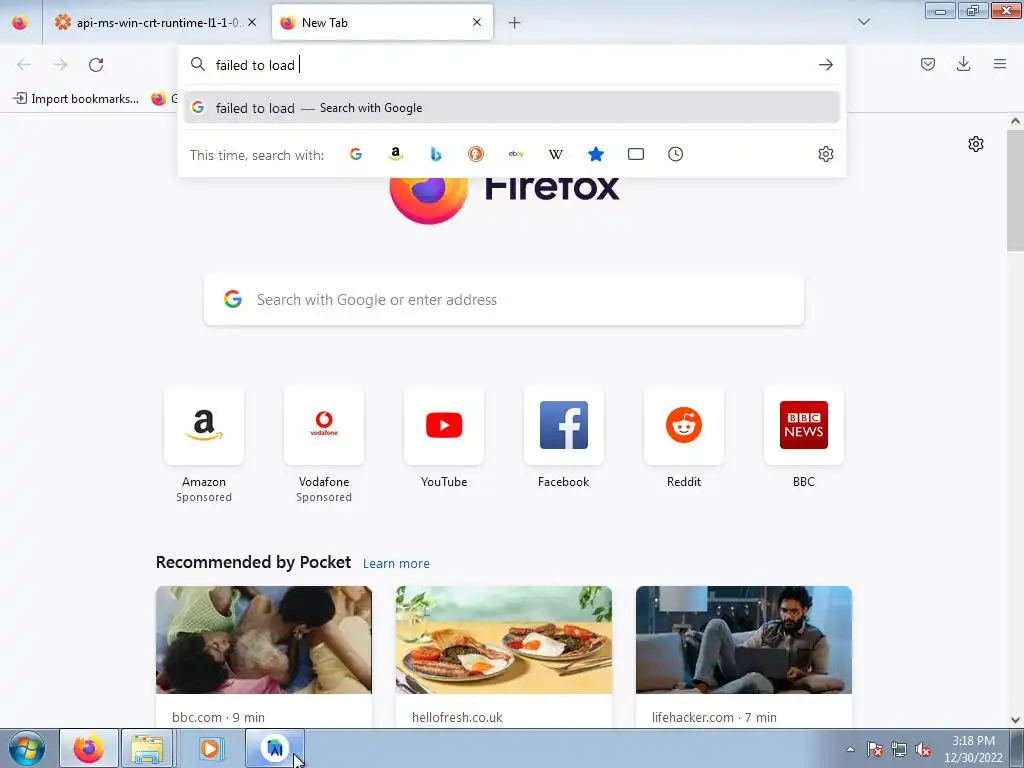Open lifehacker.com Pocket story thumbnail
Image resolution: width=1024 pixels, height=768 pixels.
pyautogui.click(x=744, y=639)
